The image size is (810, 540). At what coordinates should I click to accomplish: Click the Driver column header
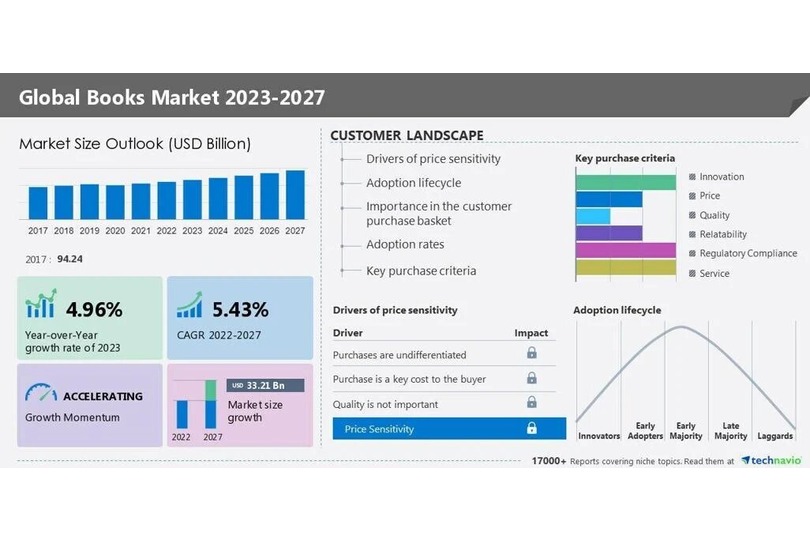click(x=348, y=333)
